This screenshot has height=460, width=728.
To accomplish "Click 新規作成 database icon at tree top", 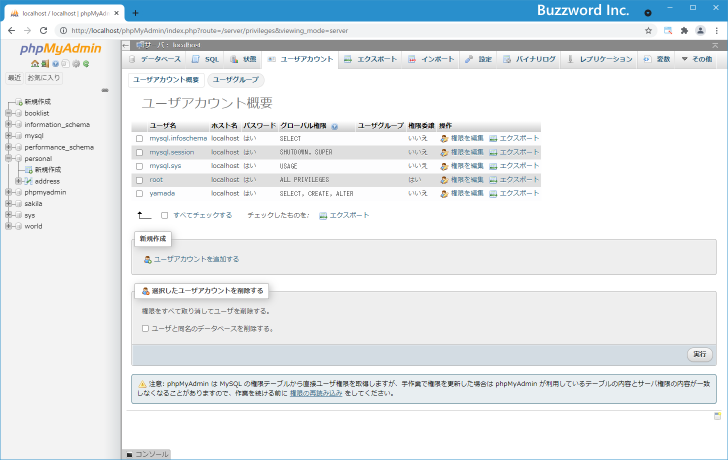I will coord(19,102).
